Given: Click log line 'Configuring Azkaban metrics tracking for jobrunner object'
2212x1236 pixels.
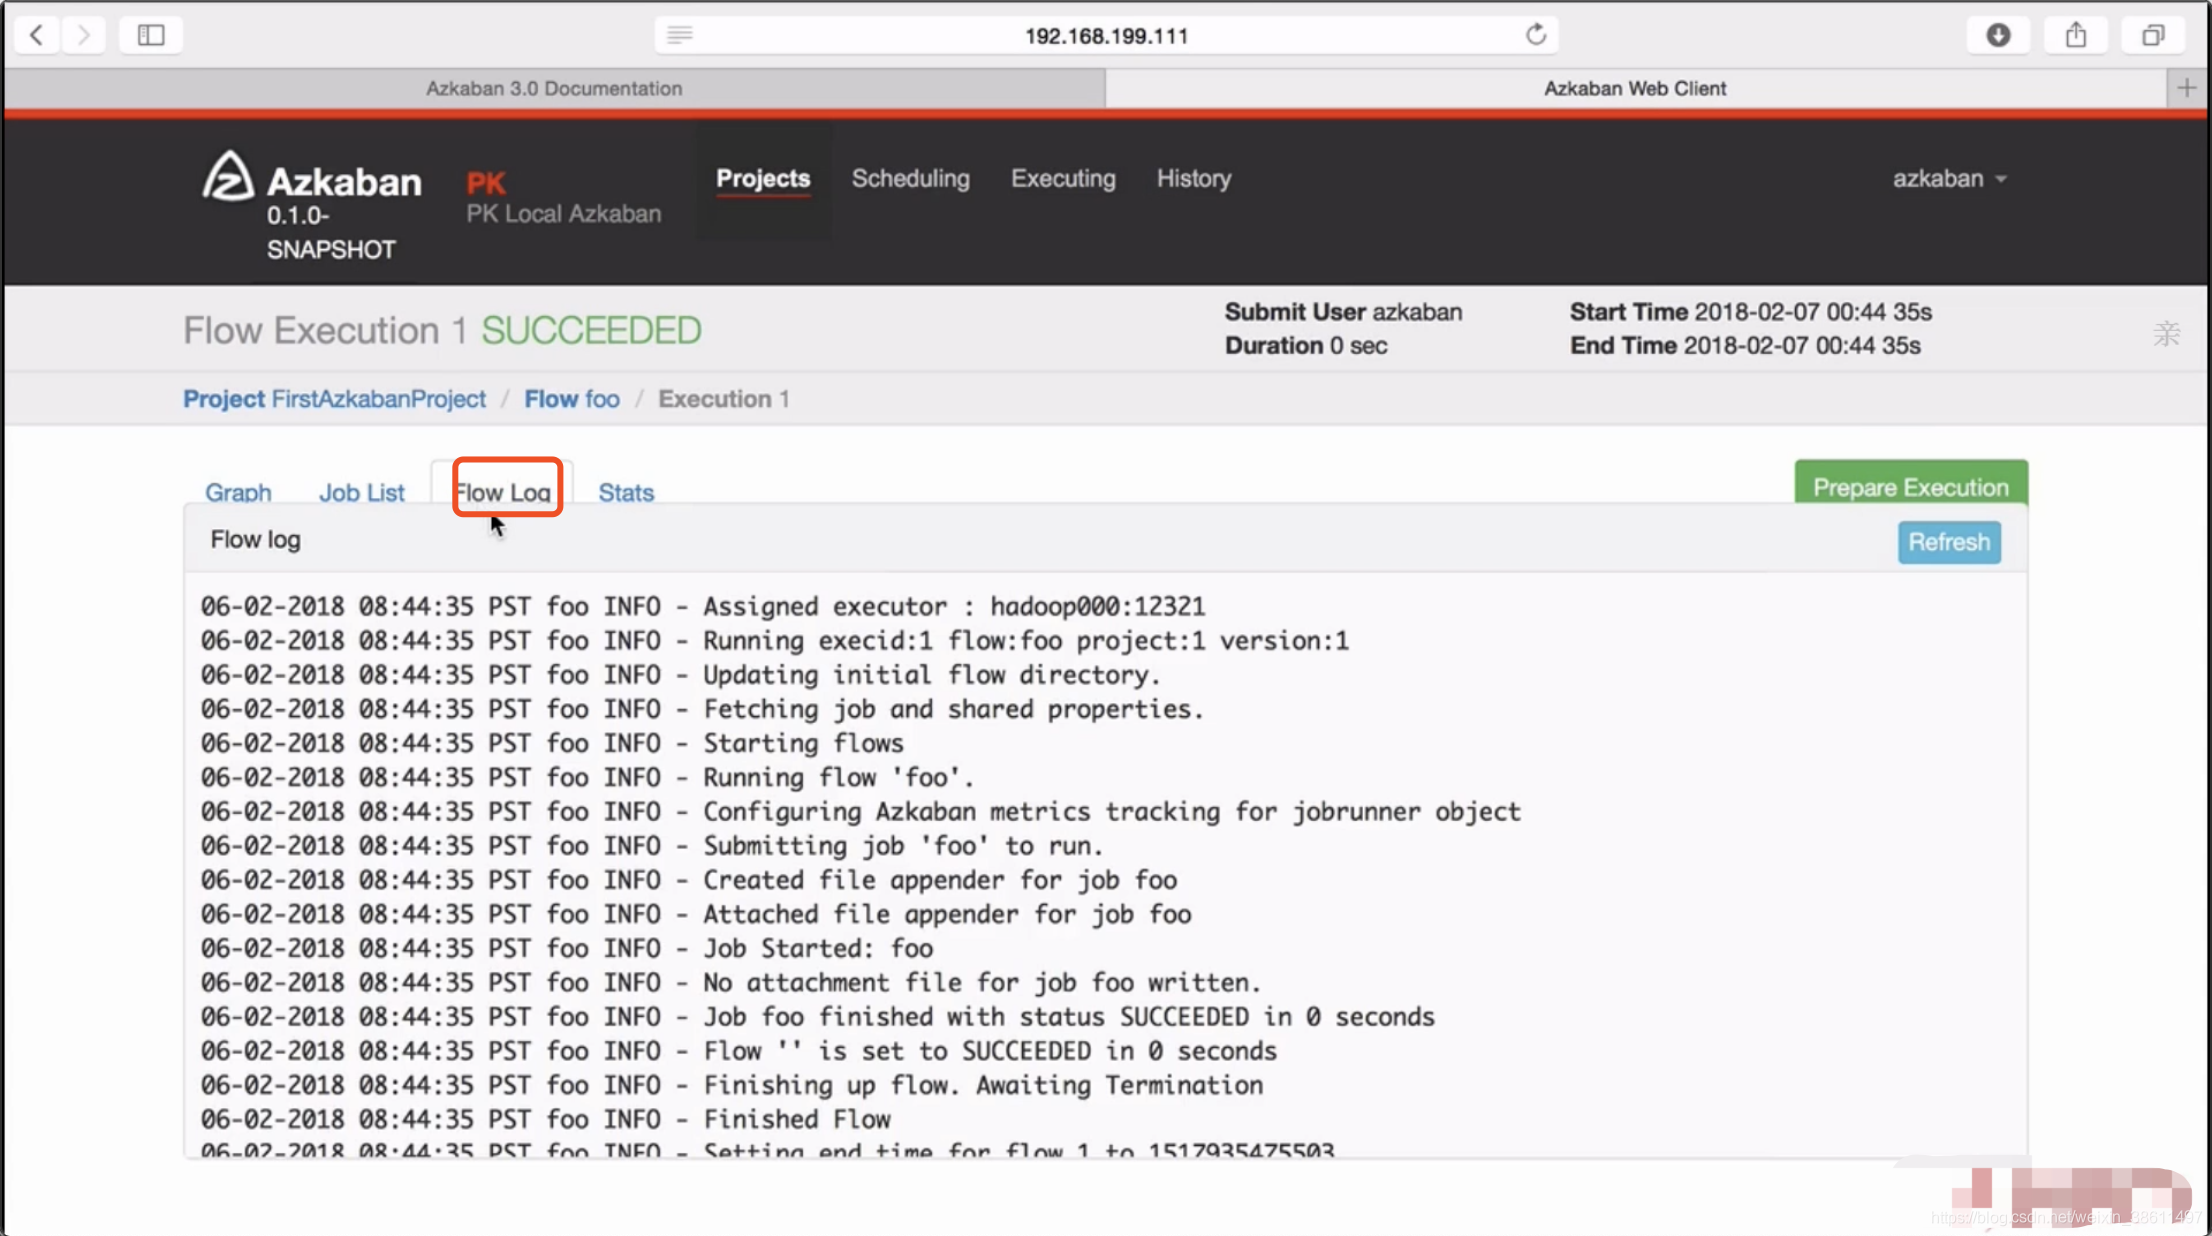Looking at the screenshot, I should (x=861, y=811).
